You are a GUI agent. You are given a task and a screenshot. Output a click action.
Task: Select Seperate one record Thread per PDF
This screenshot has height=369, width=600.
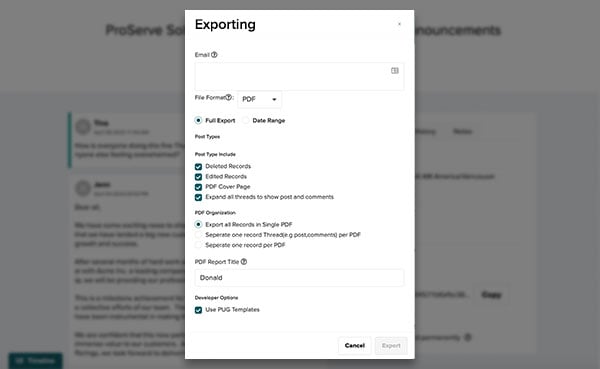198,235
